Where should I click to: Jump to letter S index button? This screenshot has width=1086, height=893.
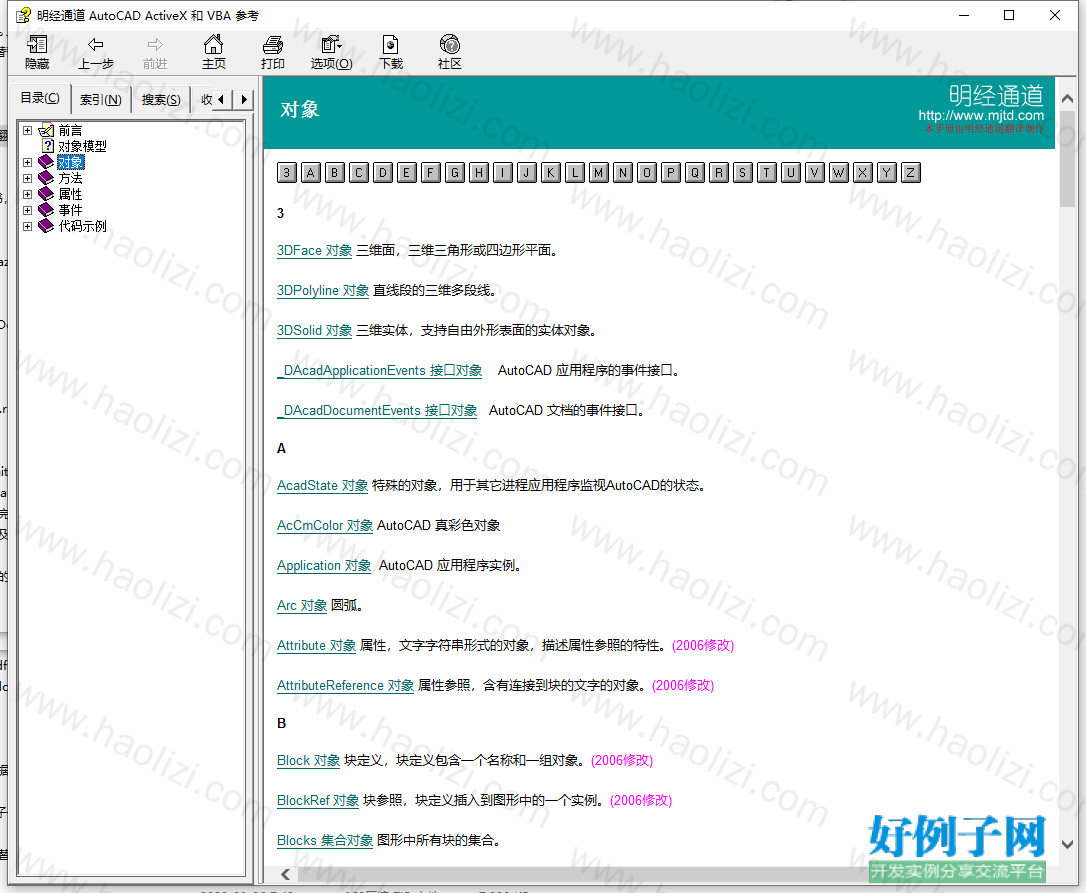click(x=743, y=173)
